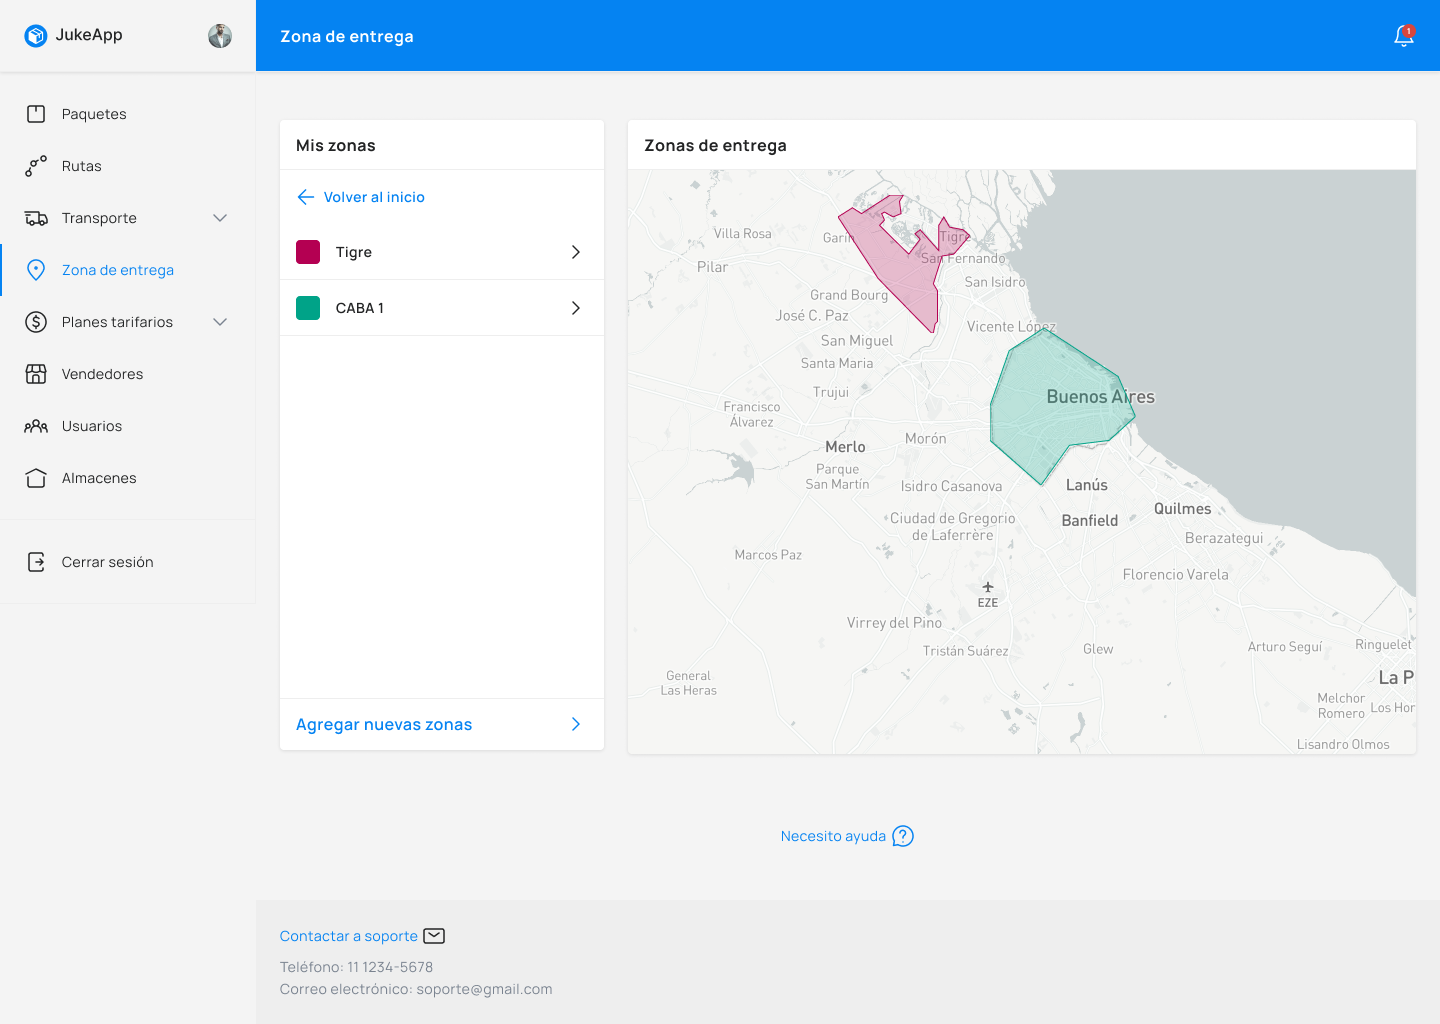This screenshot has width=1440, height=1024.
Task: Click the JukeApp logo icon
Action: tap(36, 36)
